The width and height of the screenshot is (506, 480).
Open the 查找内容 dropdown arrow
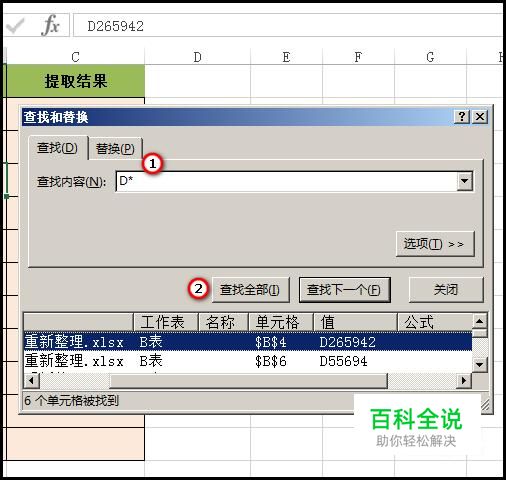465,181
